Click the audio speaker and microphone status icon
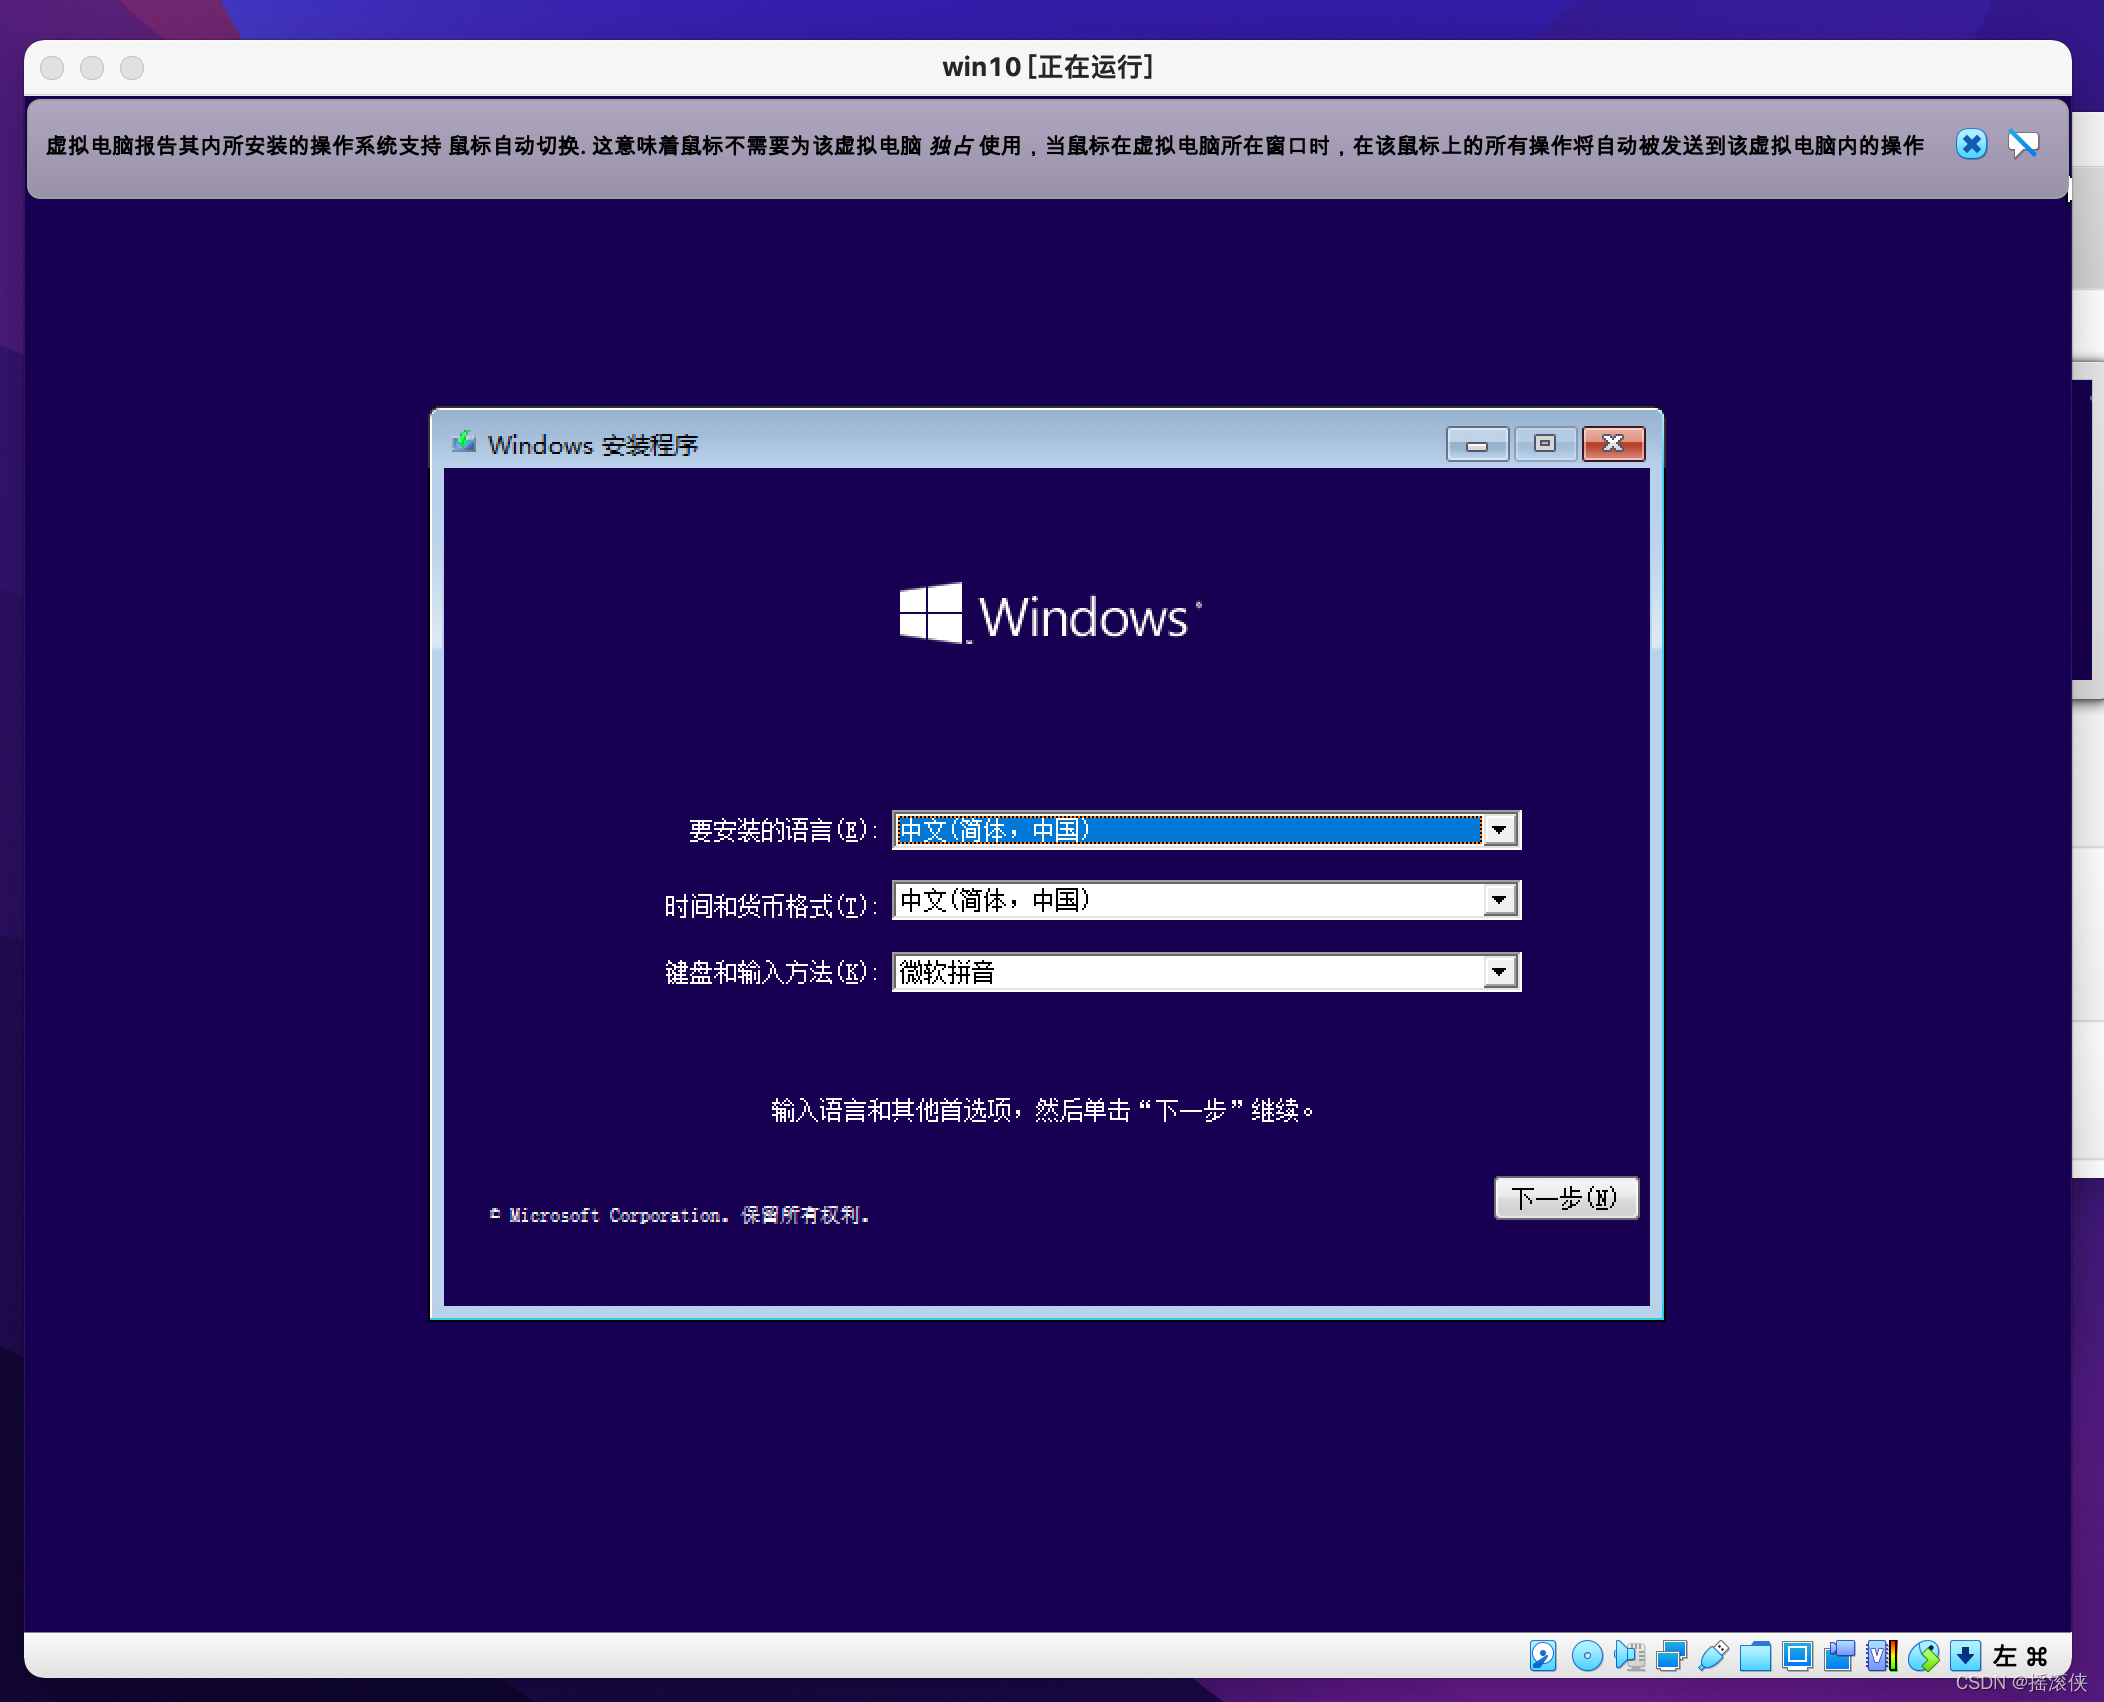The width and height of the screenshot is (2104, 1702). 1629,1656
